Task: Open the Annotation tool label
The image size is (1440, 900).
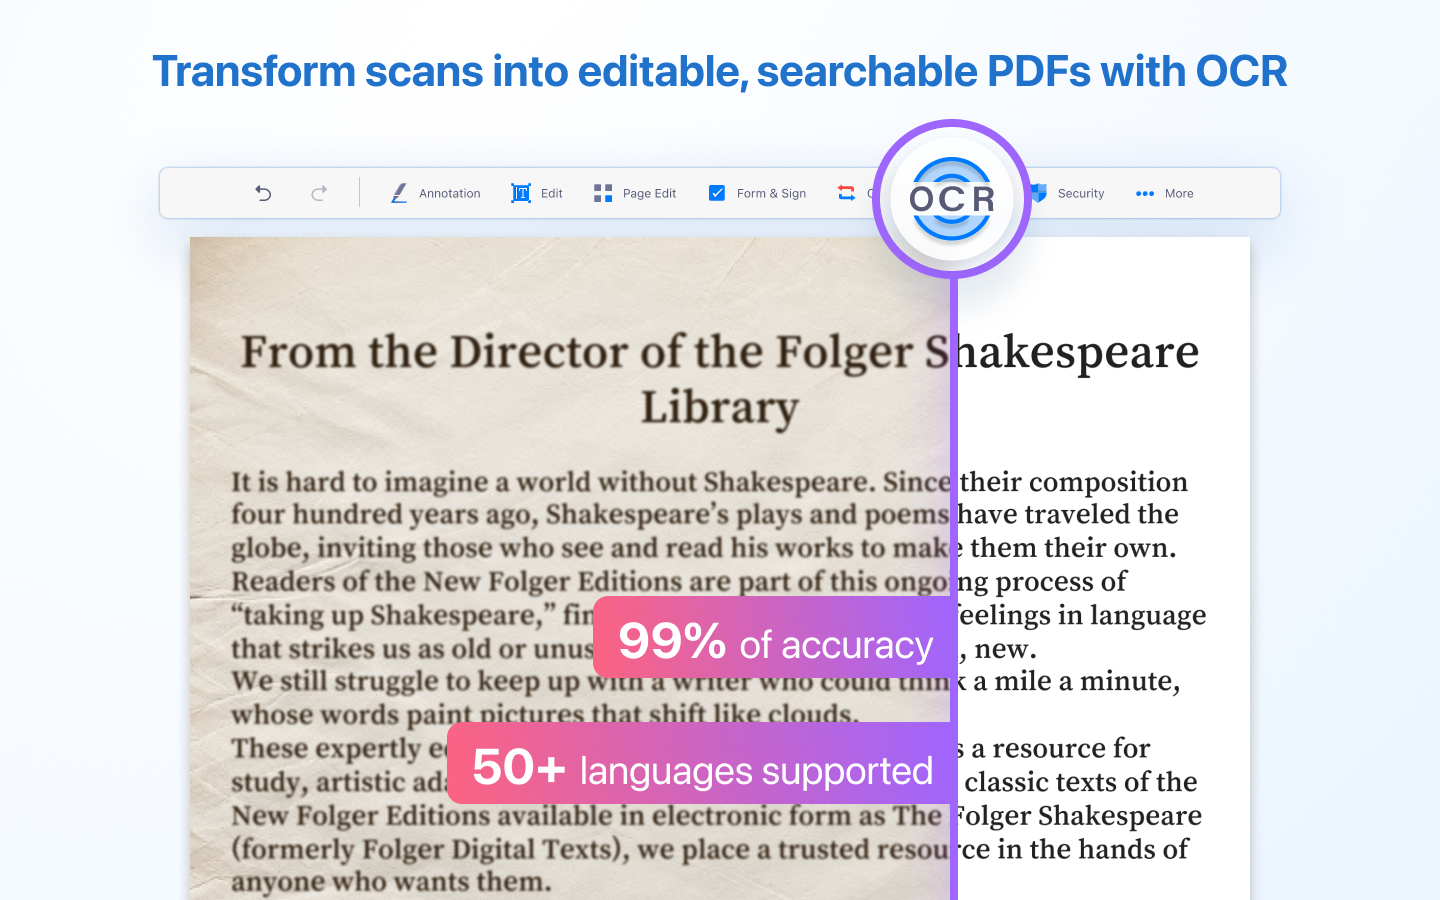Action: point(449,193)
